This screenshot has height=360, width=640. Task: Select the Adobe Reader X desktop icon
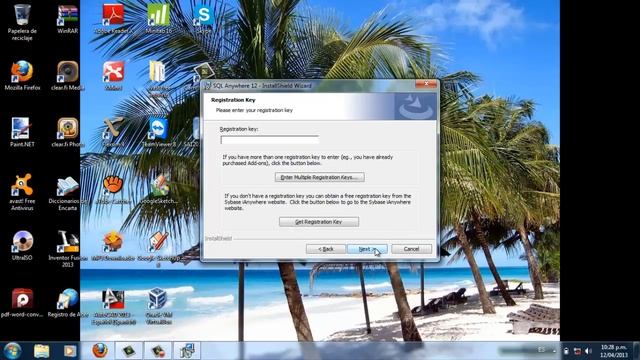tap(113, 19)
